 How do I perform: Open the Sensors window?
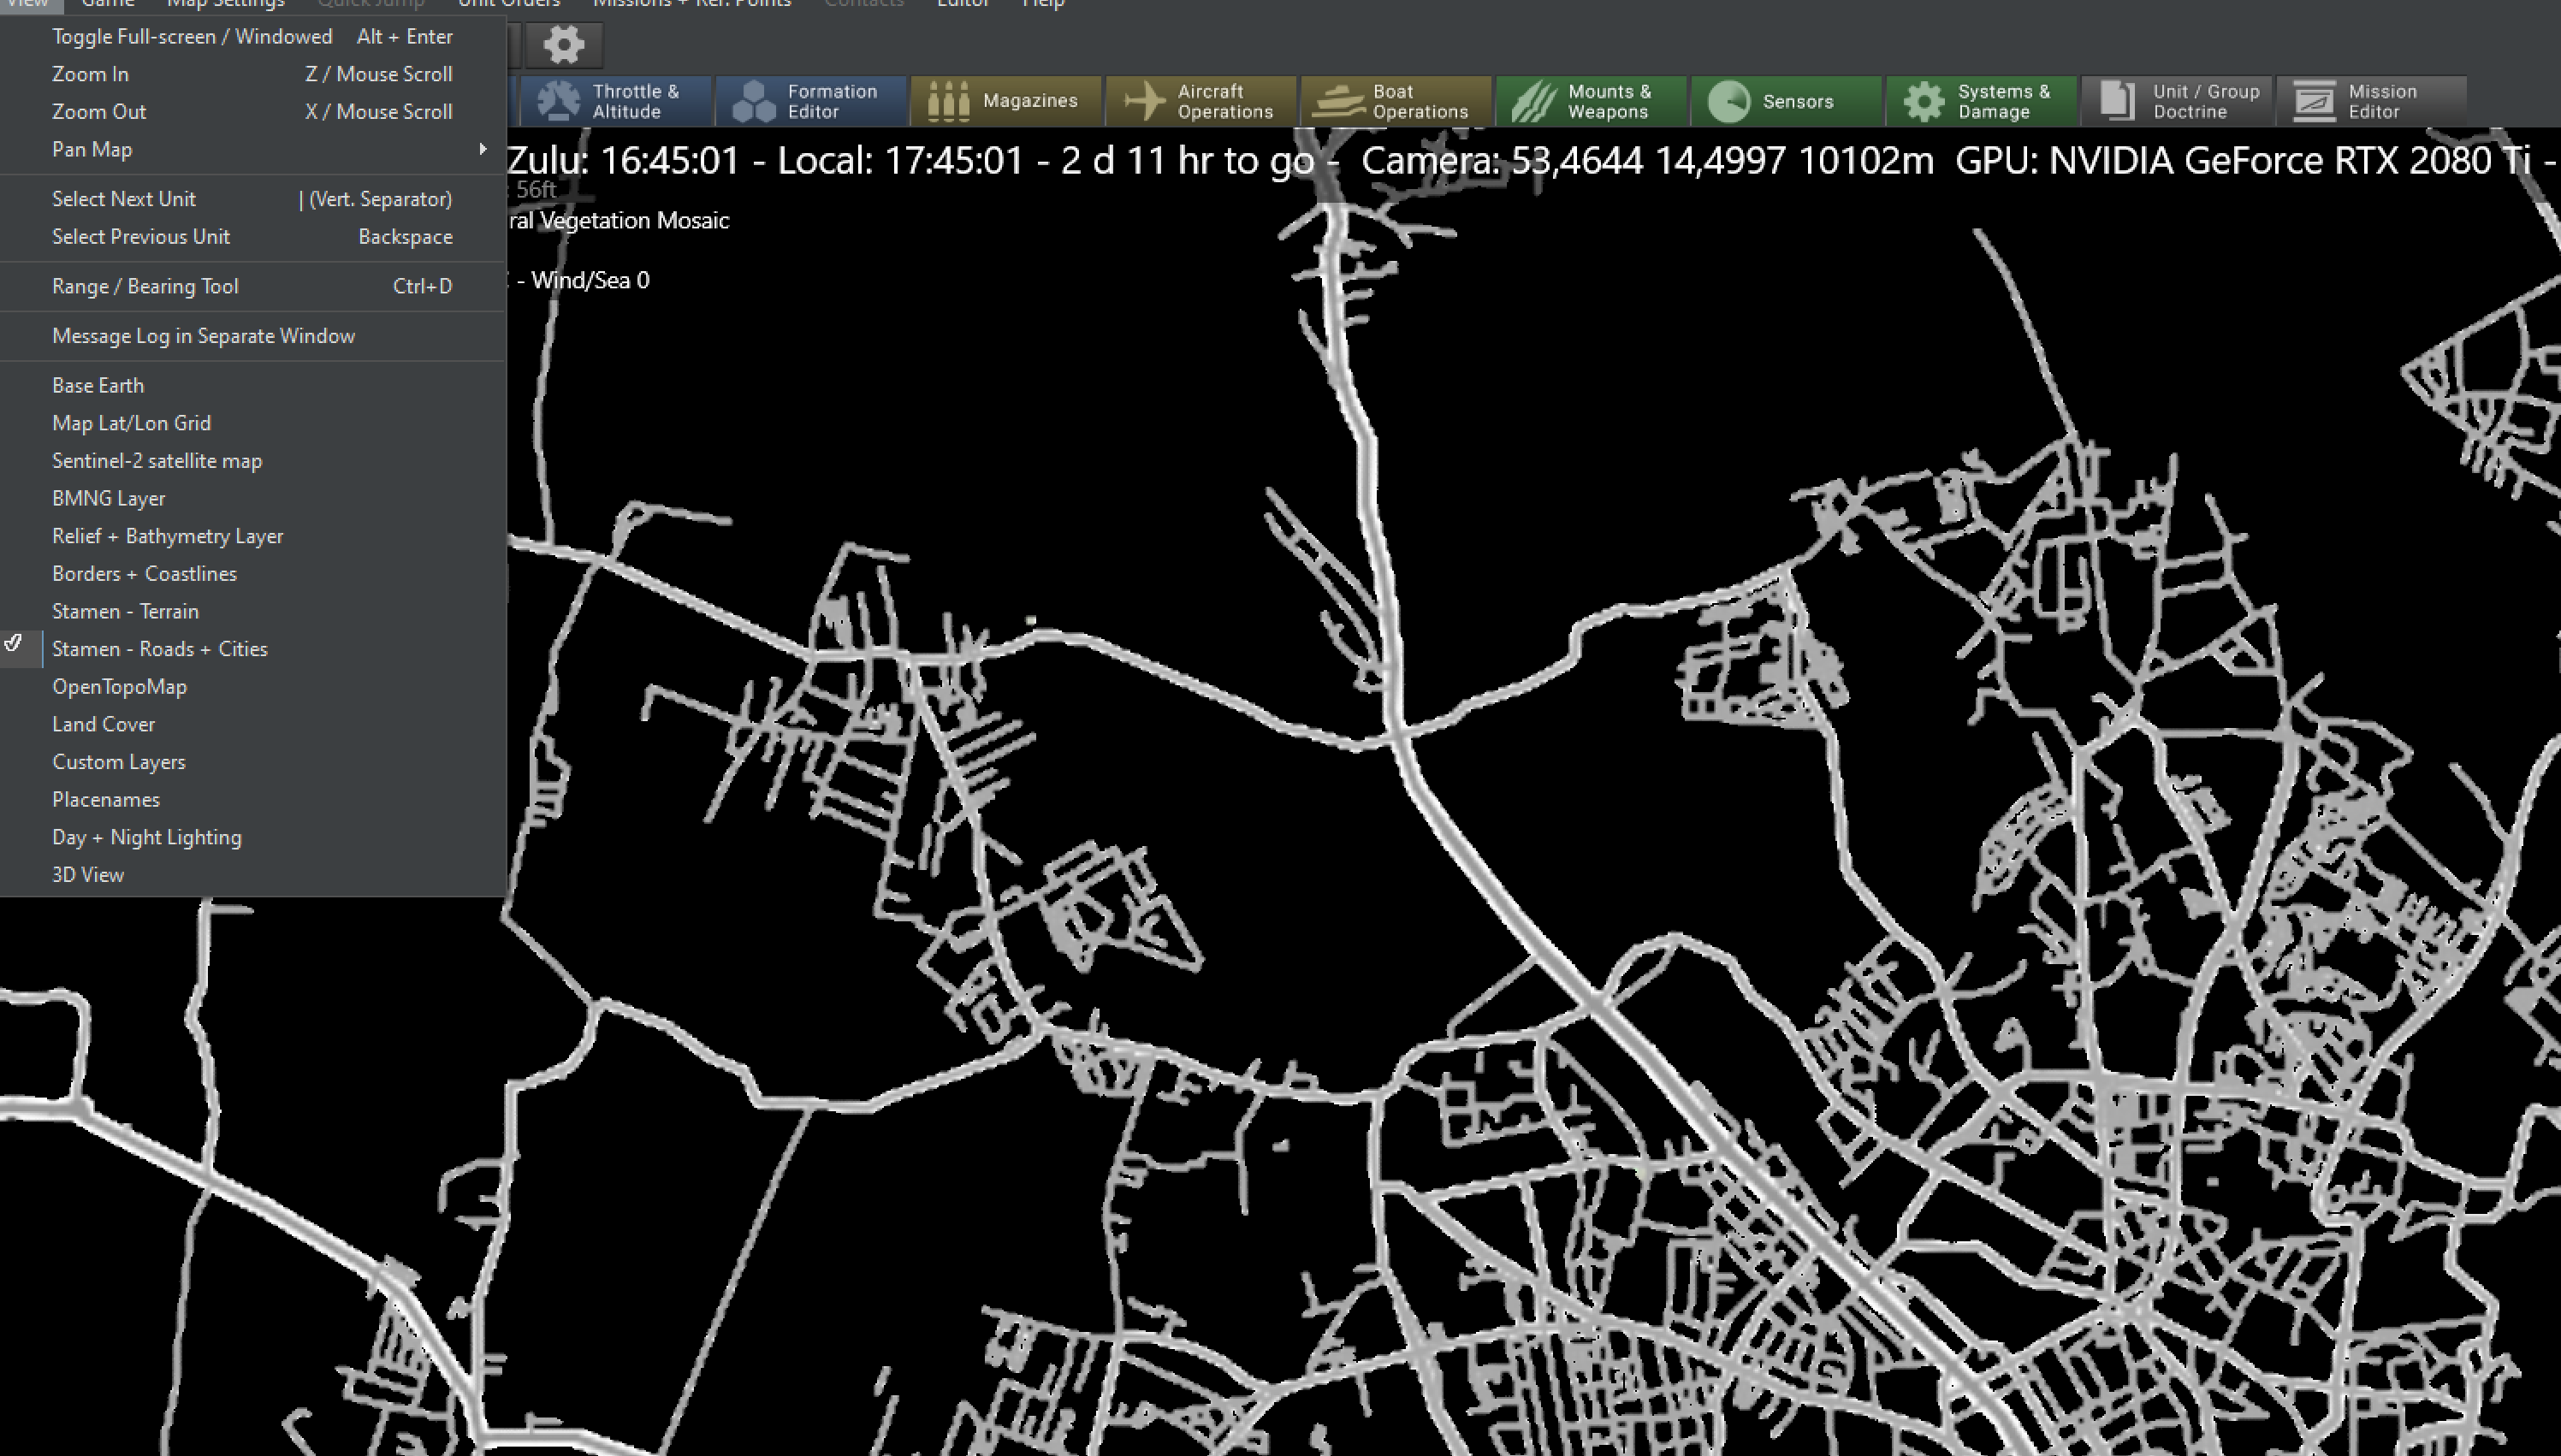pyautogui.click(x=1786, y=101)
